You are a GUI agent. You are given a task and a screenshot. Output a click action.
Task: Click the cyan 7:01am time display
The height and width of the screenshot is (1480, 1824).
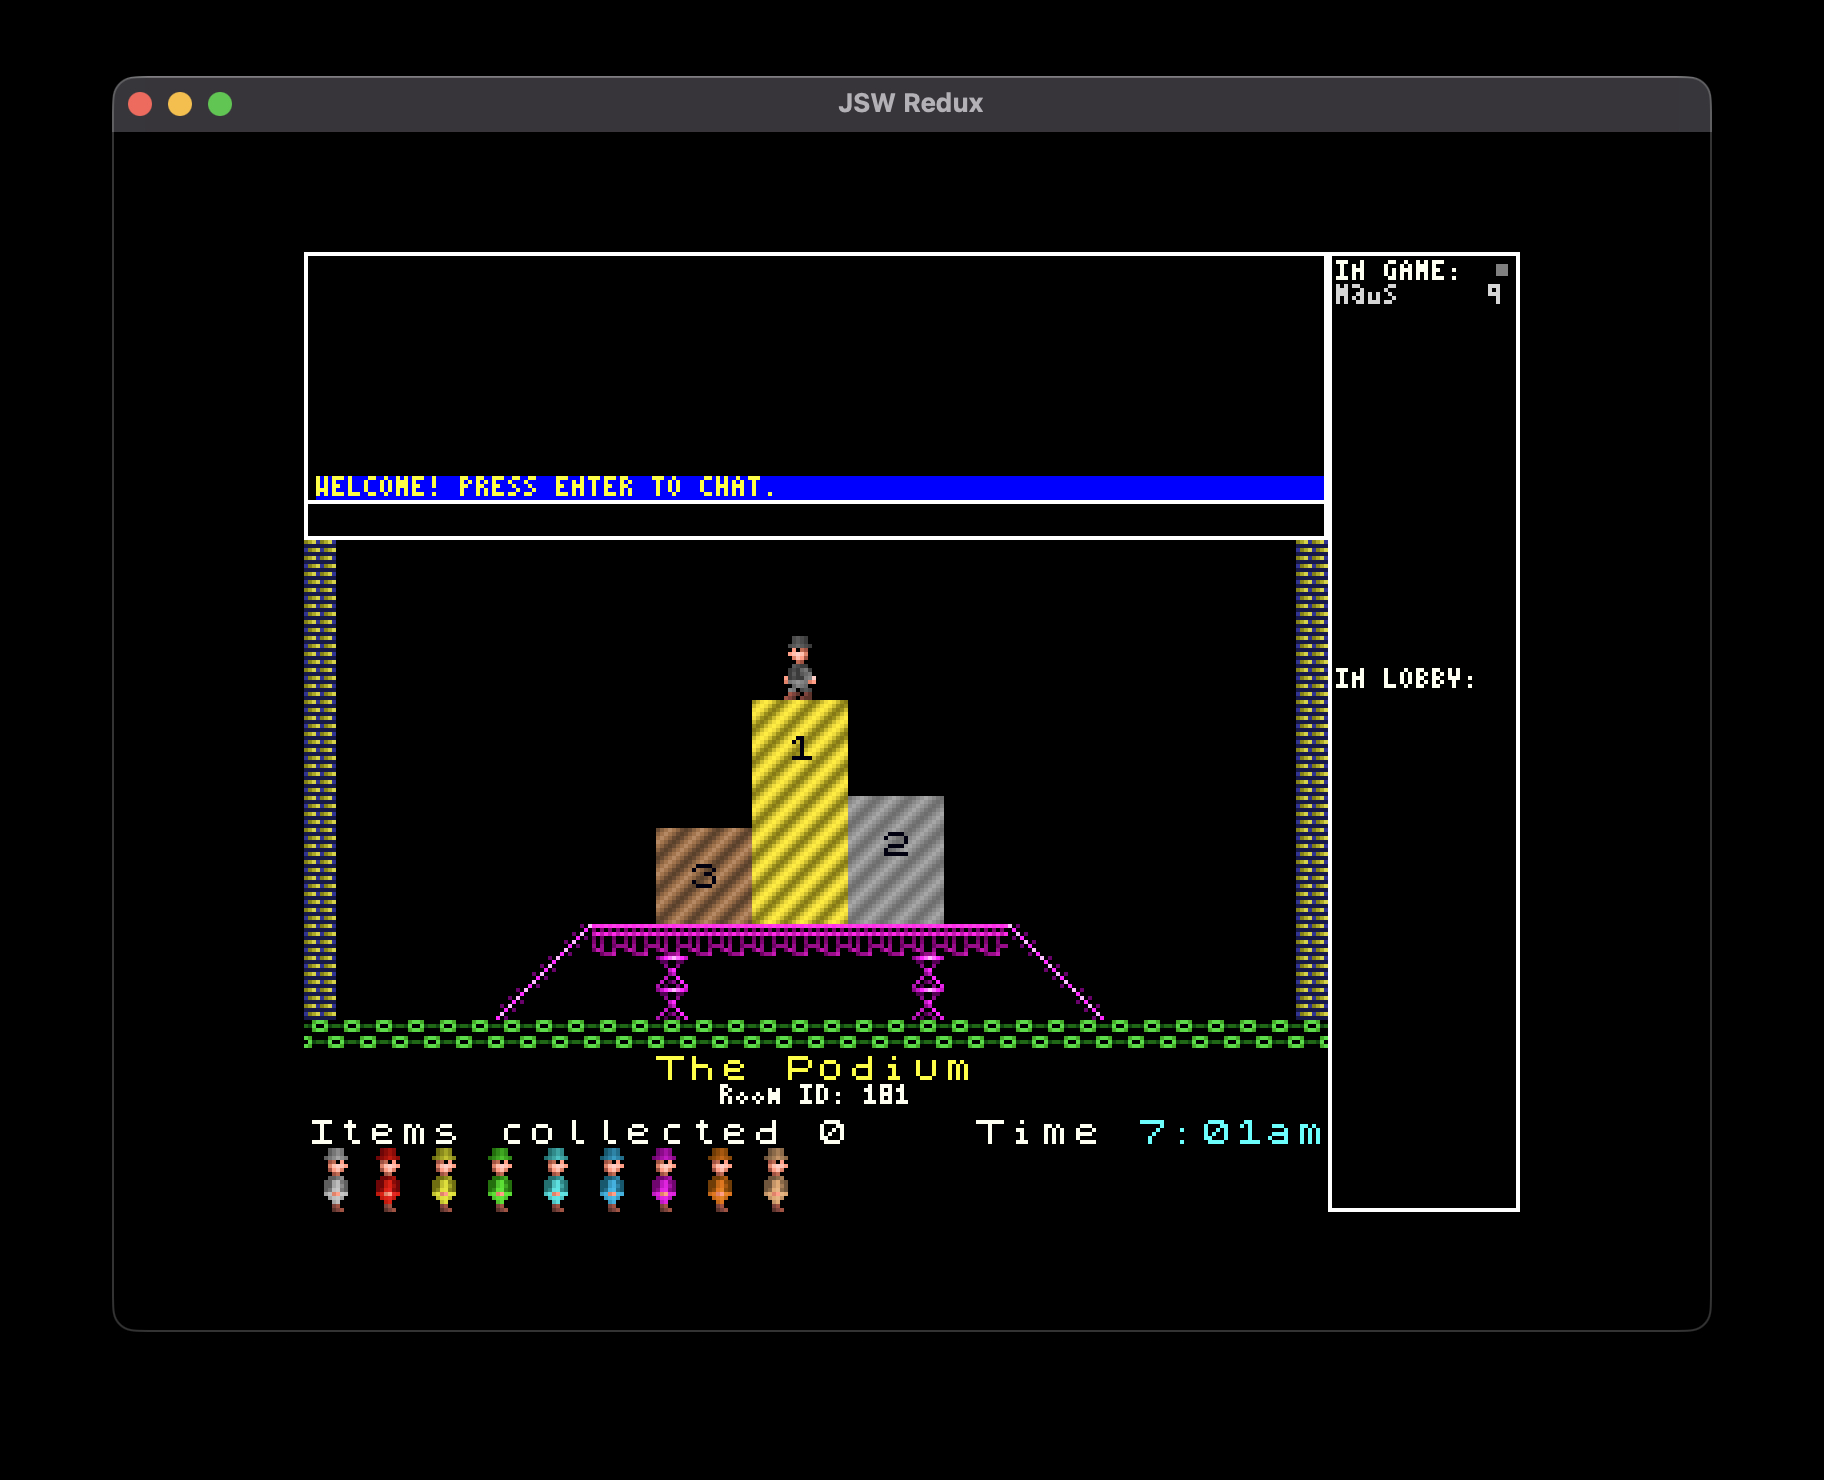[1229, 1132]
